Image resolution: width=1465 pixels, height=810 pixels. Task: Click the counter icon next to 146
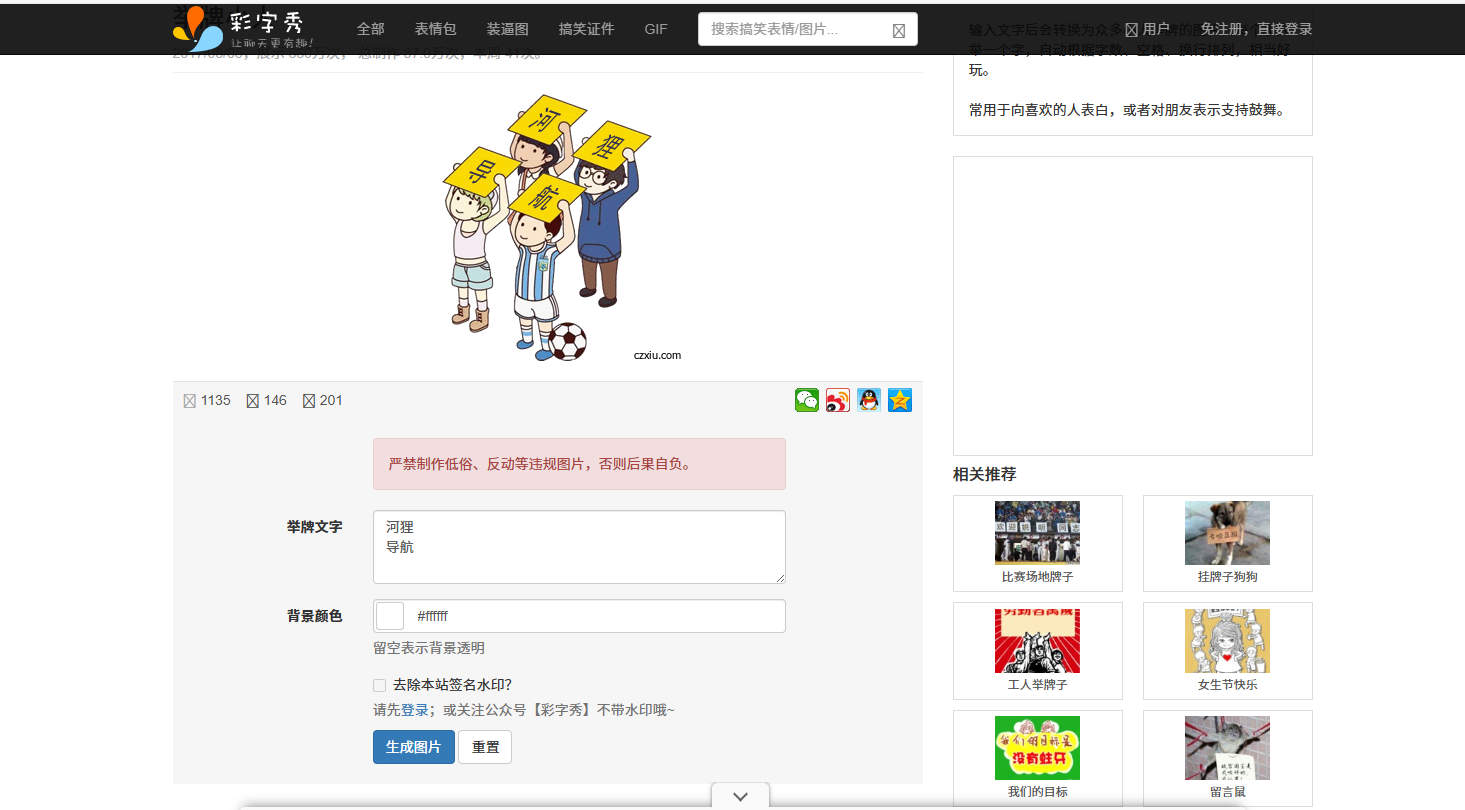[x=249, y=399]
